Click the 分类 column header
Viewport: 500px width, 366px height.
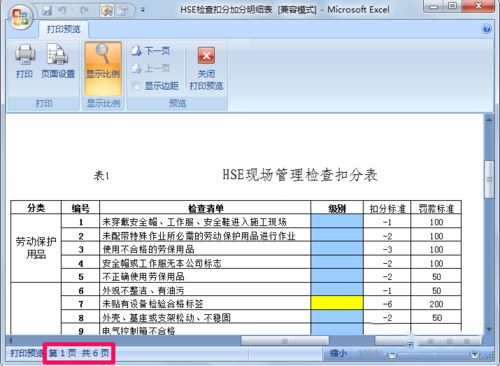[x=36, y=208]
